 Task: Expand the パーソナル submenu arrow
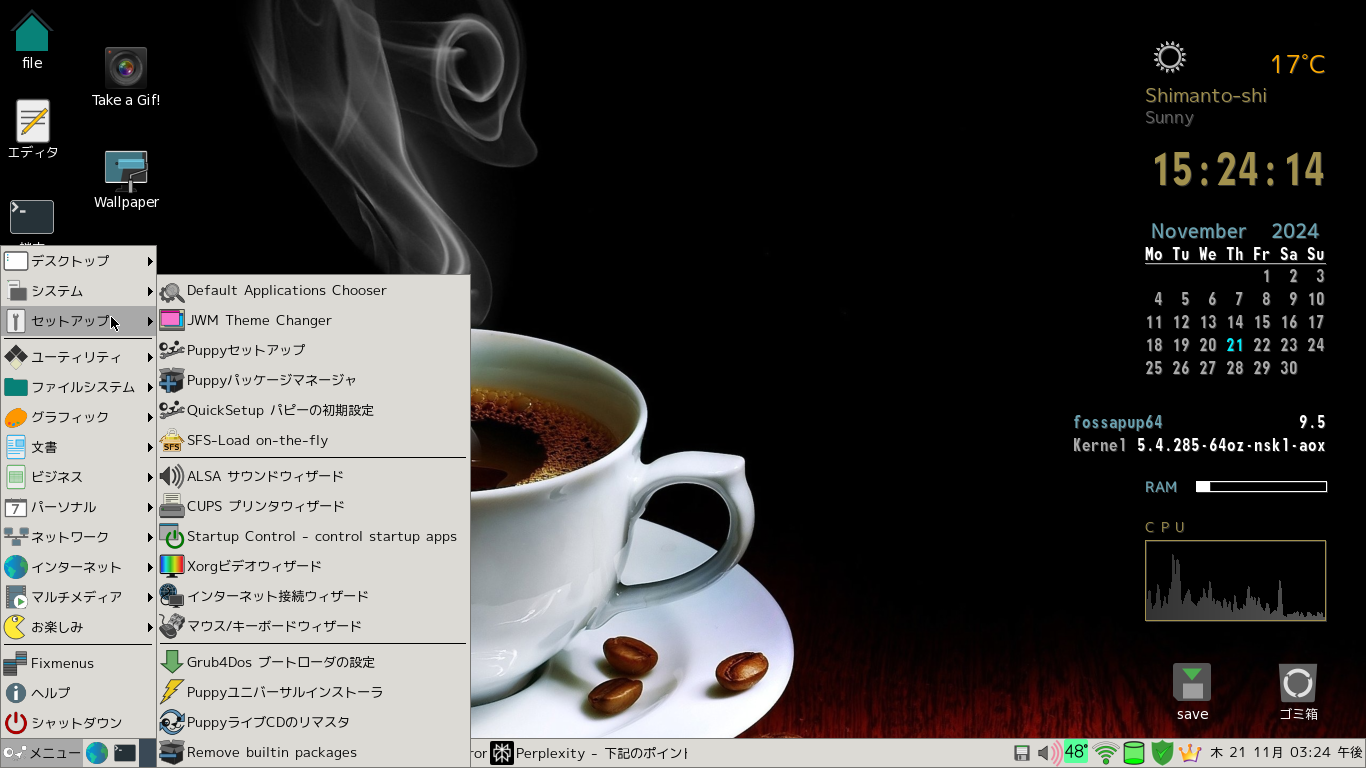click(150, 507)
